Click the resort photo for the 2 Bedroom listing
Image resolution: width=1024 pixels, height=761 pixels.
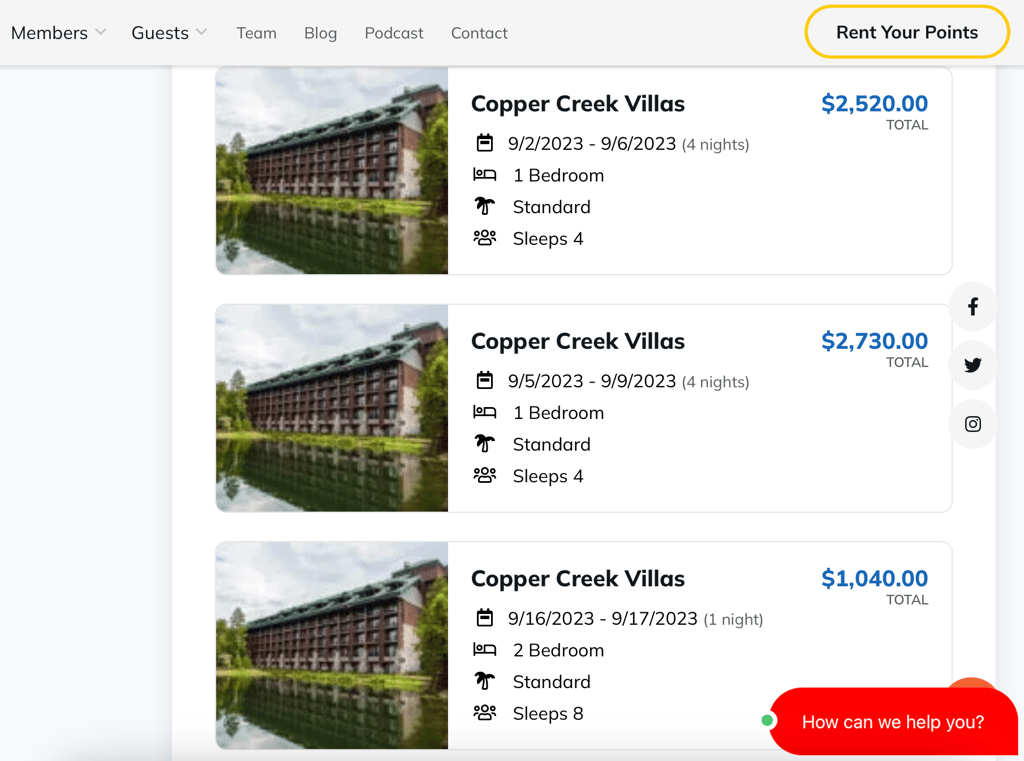(x=332, y=645)
